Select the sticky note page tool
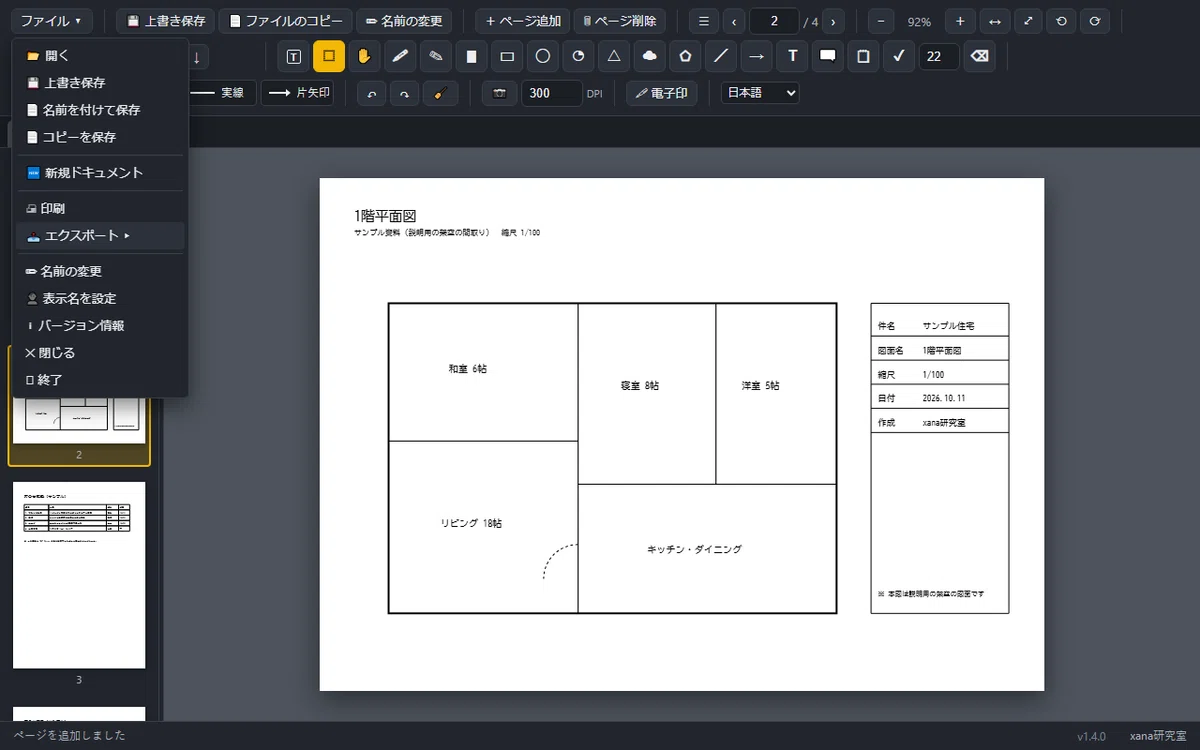1200x750 pixels. click(x=863, y=57)
